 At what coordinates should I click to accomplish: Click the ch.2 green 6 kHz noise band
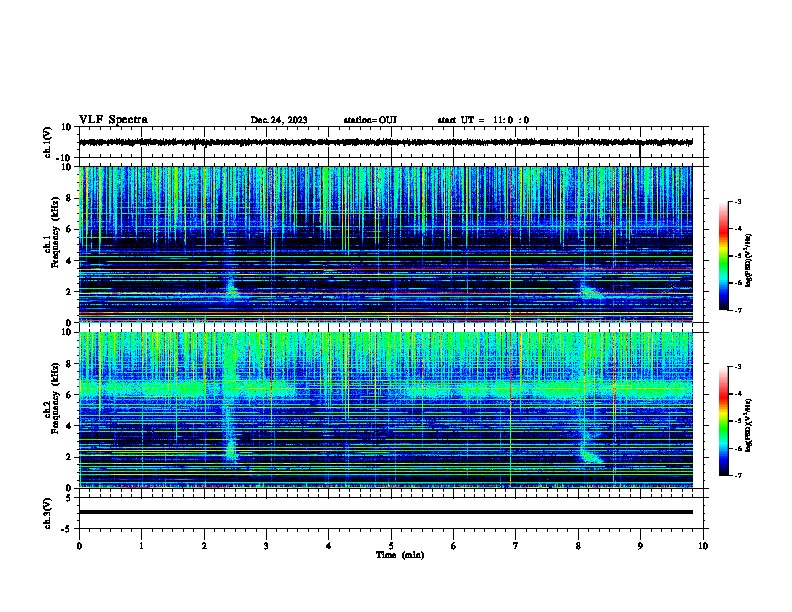[x=385, y=390]
